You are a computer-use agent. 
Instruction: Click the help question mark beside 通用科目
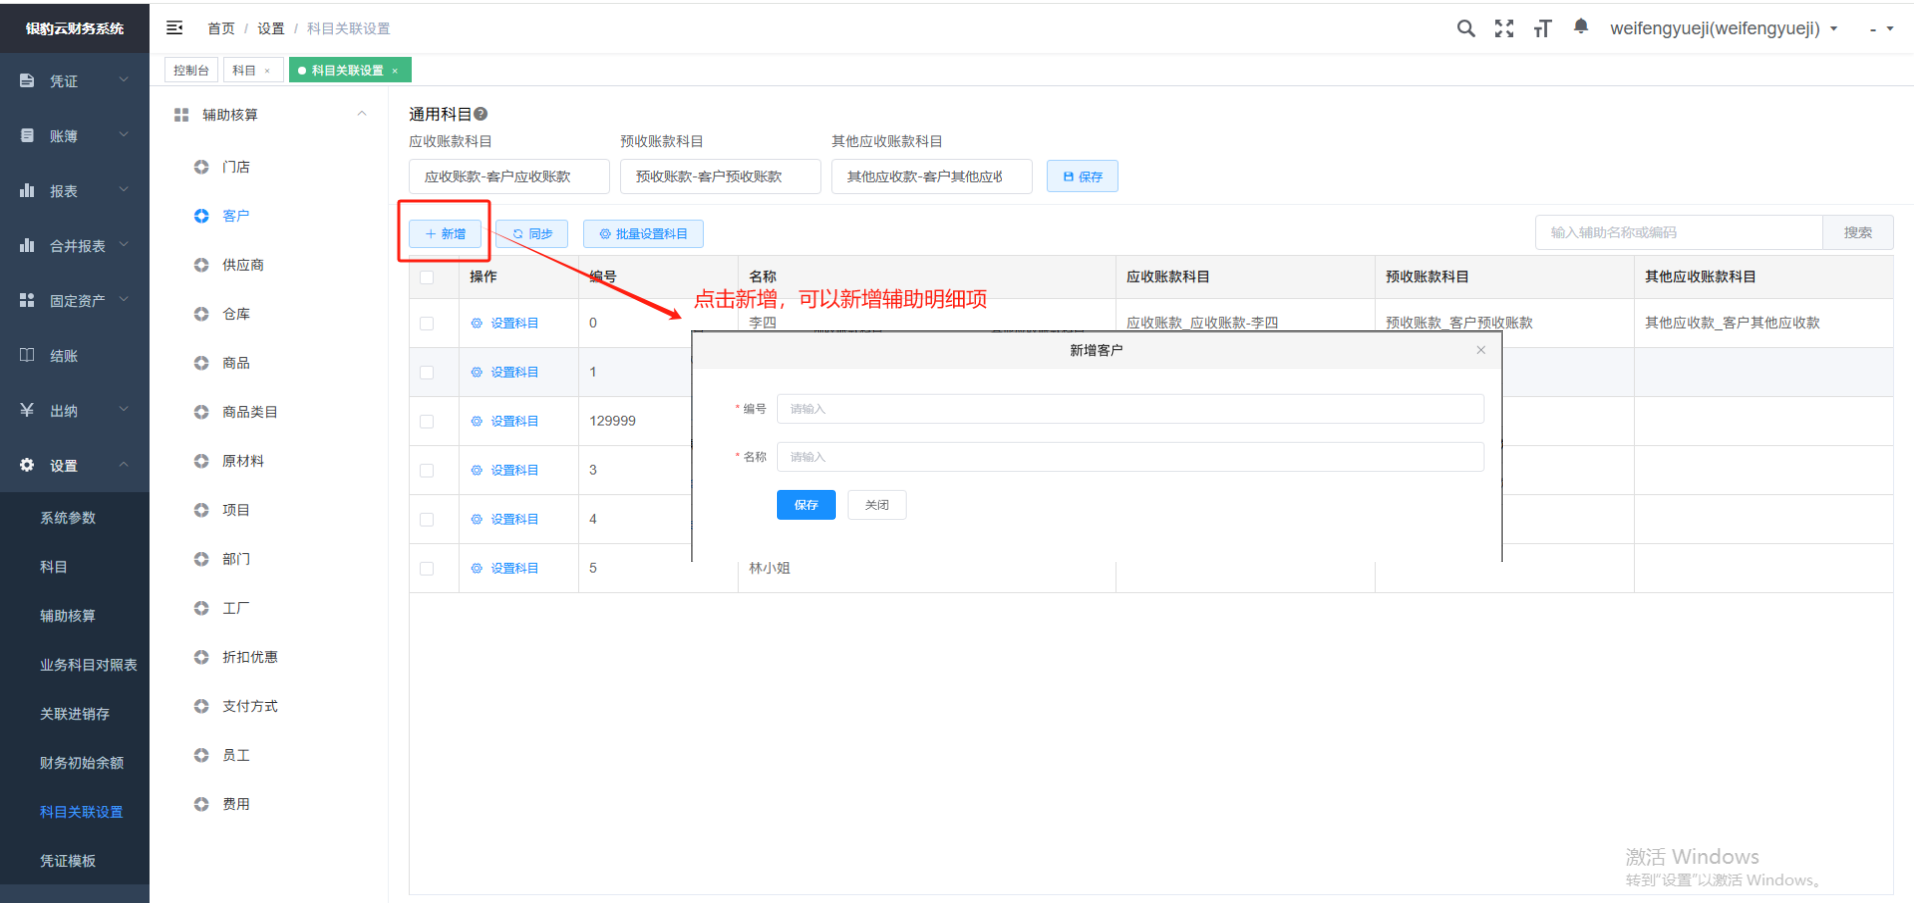pos(481,114)
